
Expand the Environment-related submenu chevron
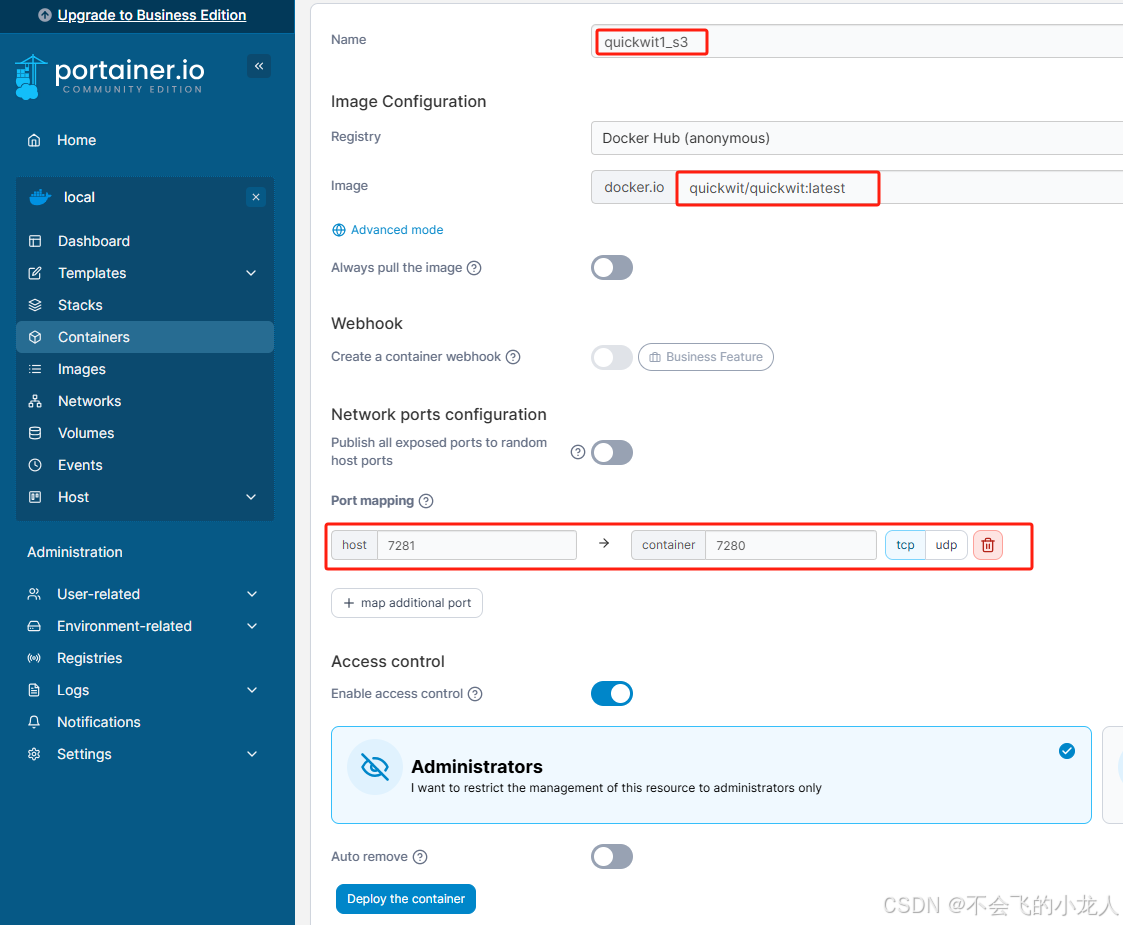[x=252, y=626]
